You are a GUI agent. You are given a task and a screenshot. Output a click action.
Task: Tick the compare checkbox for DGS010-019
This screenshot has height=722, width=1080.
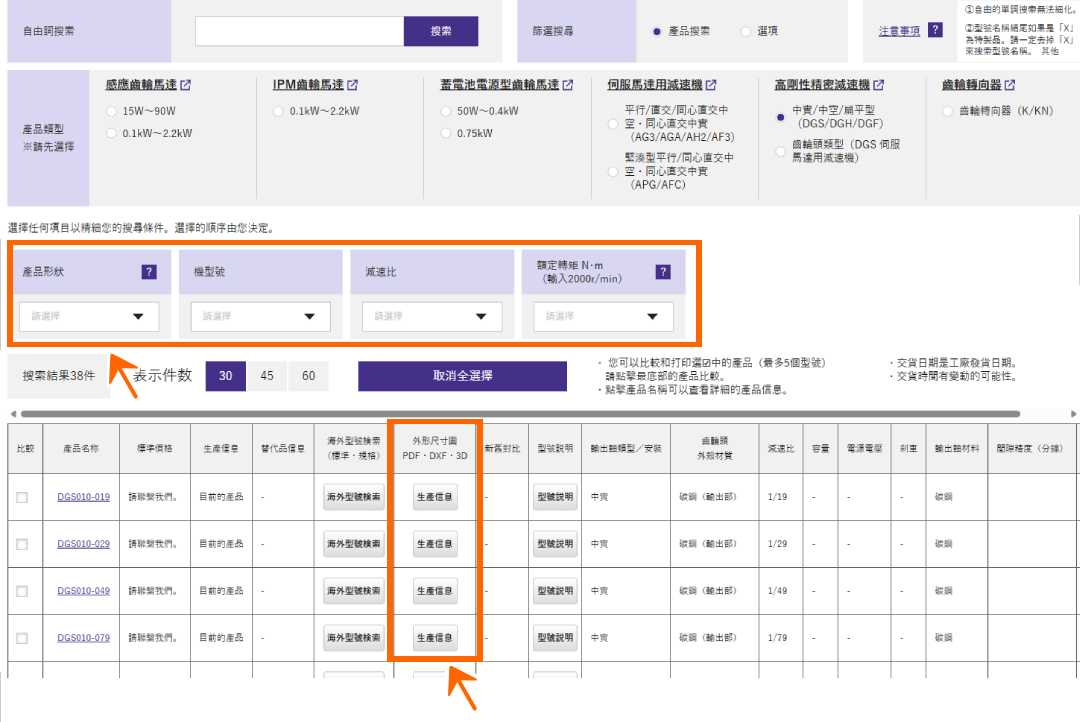[22, 497]
